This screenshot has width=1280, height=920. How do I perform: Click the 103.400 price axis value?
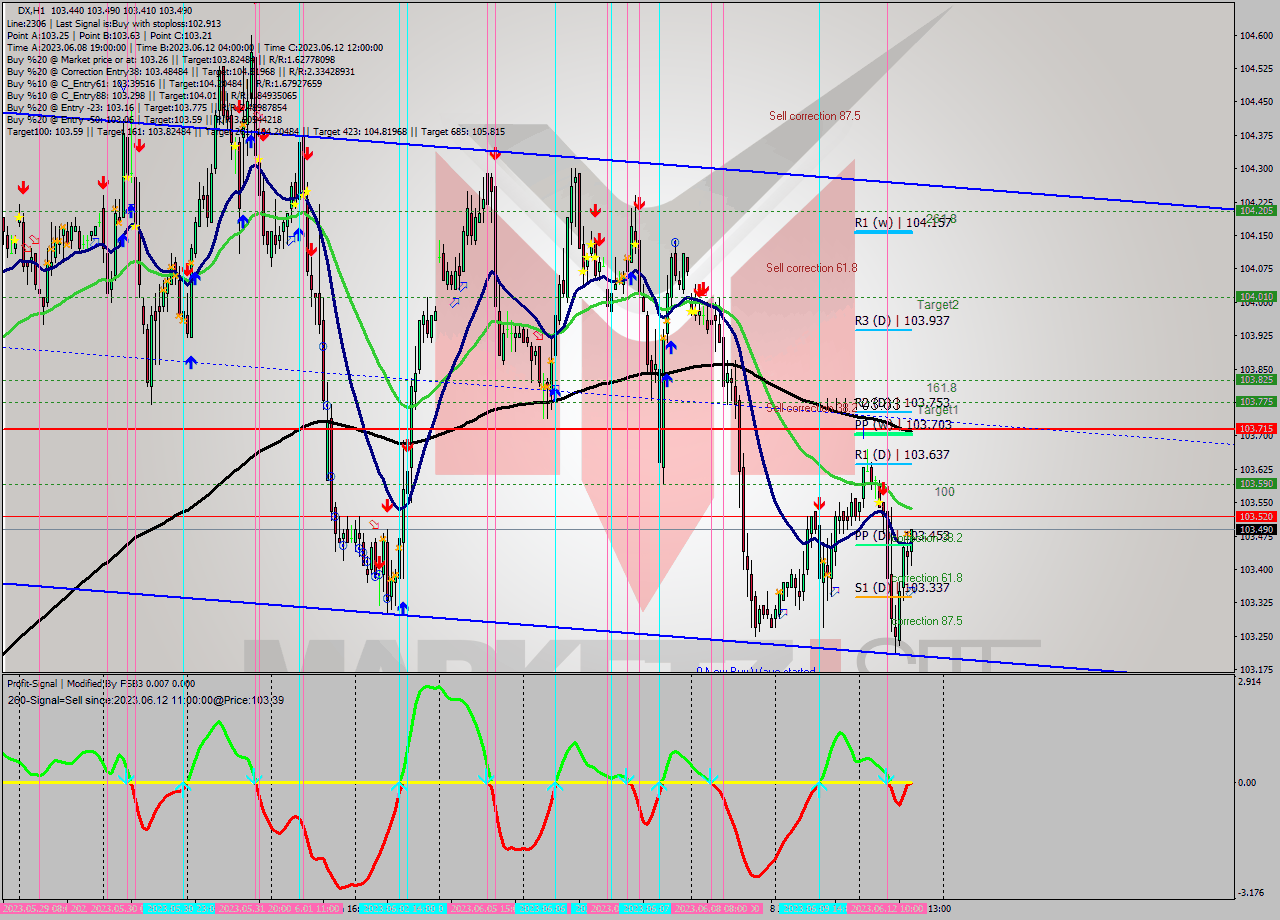pyautogui.click(x=1256, y=570)
